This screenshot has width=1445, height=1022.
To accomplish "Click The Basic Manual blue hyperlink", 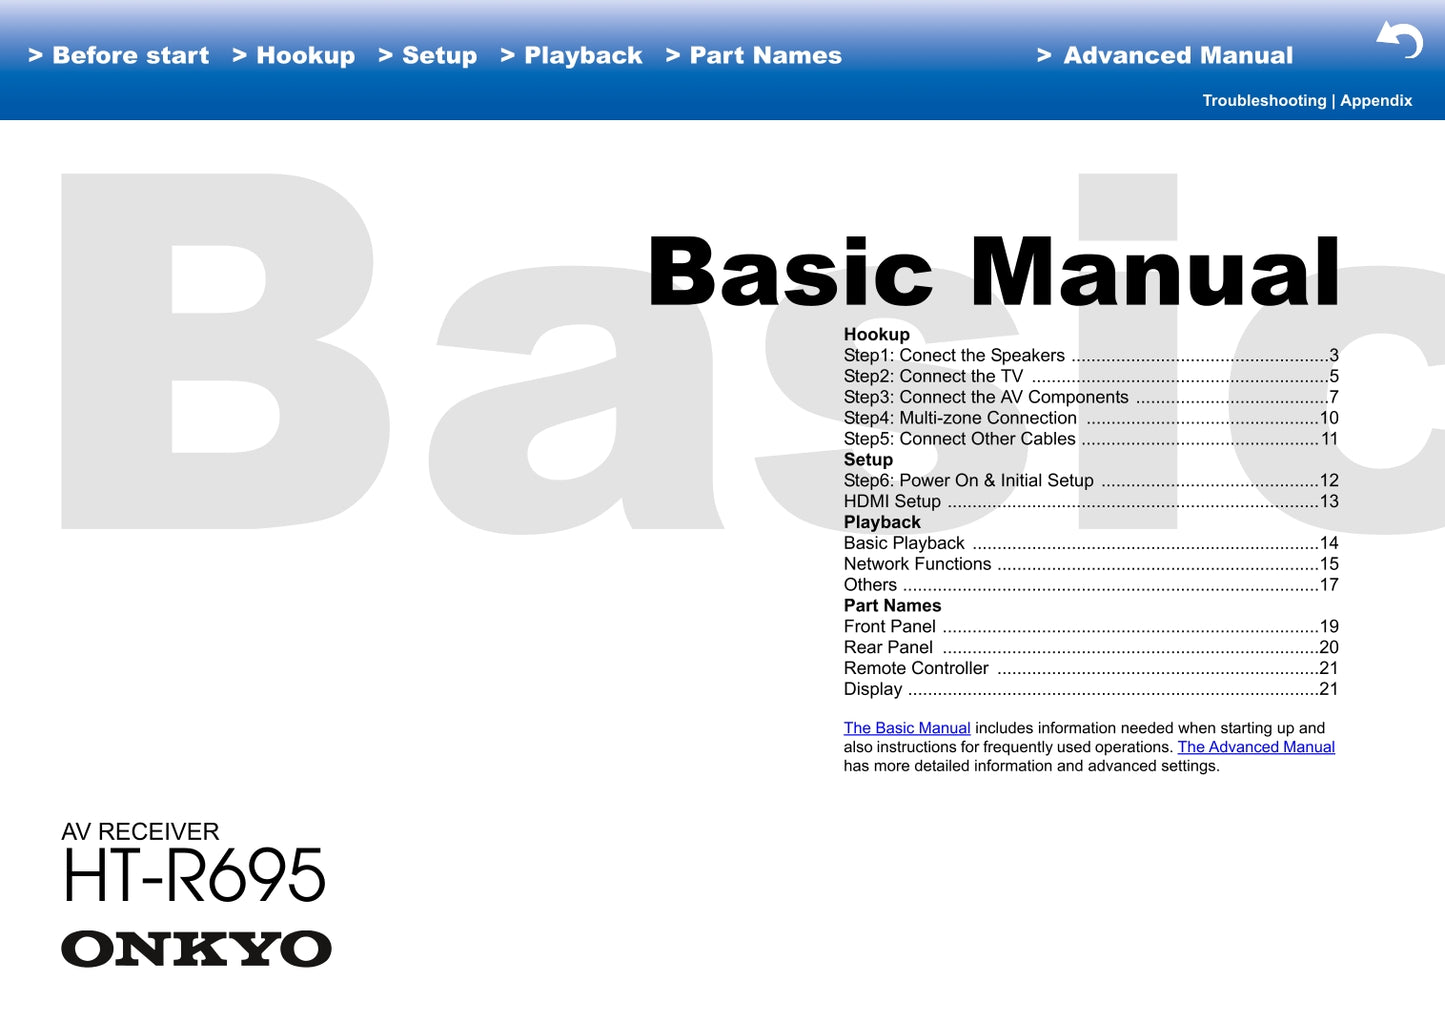I will coord(907,729).
